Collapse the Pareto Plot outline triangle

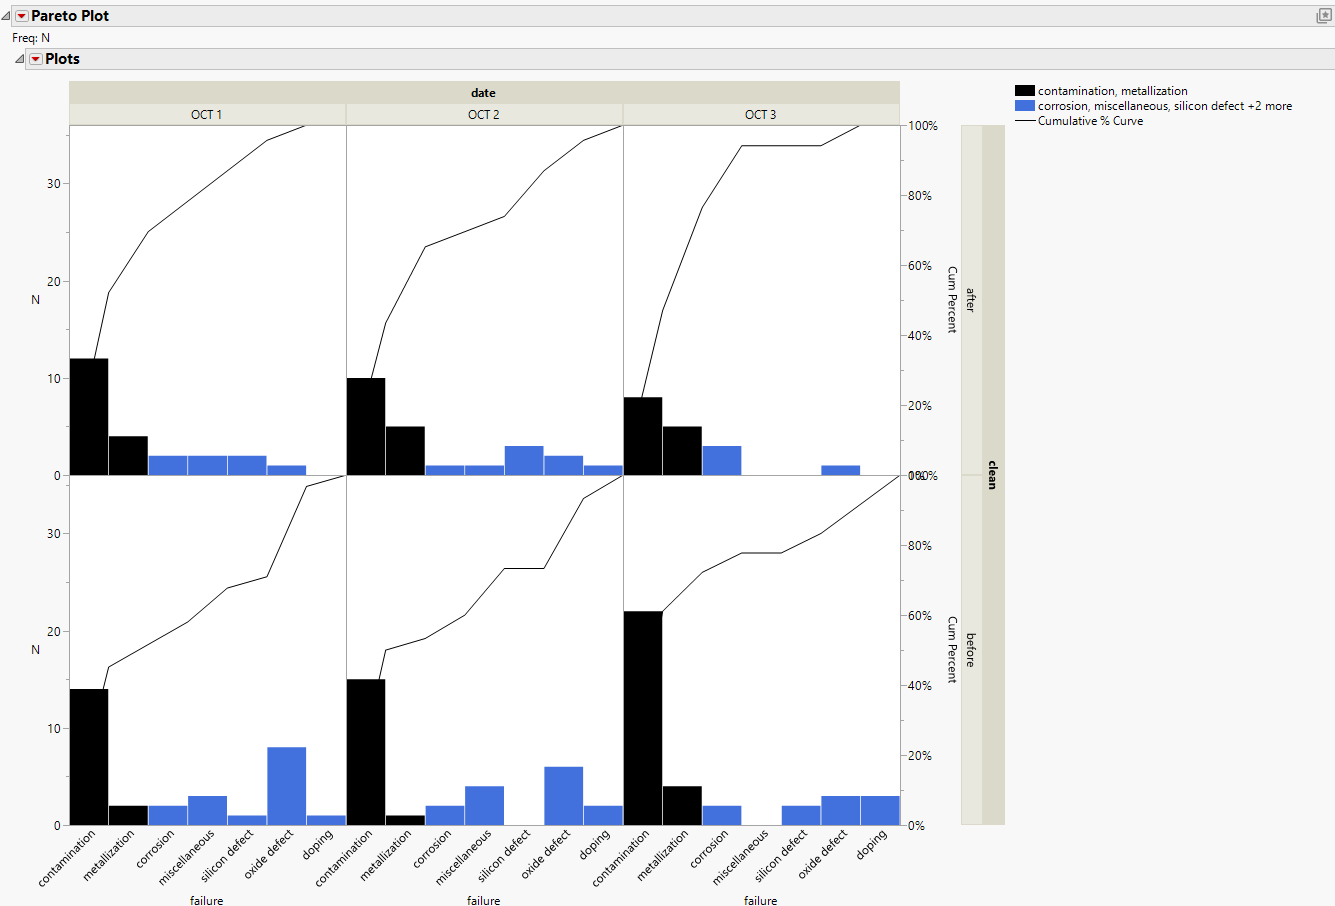click(8, 15)
